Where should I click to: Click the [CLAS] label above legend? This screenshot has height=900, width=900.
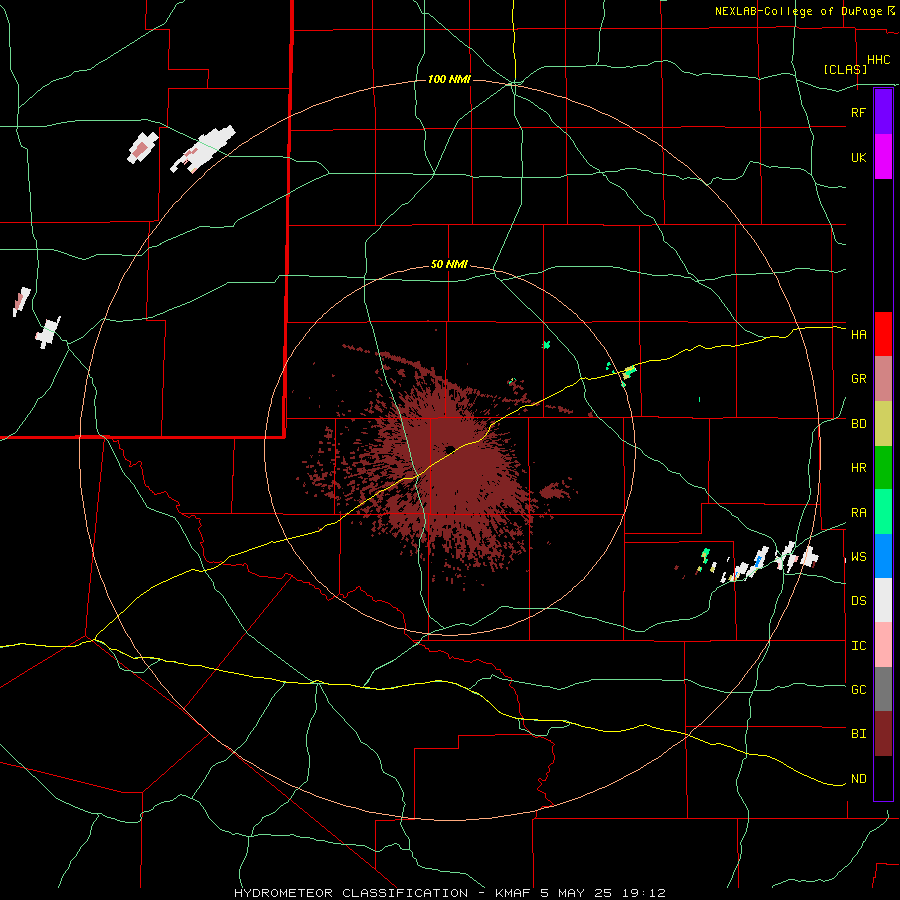pos(845,69)
